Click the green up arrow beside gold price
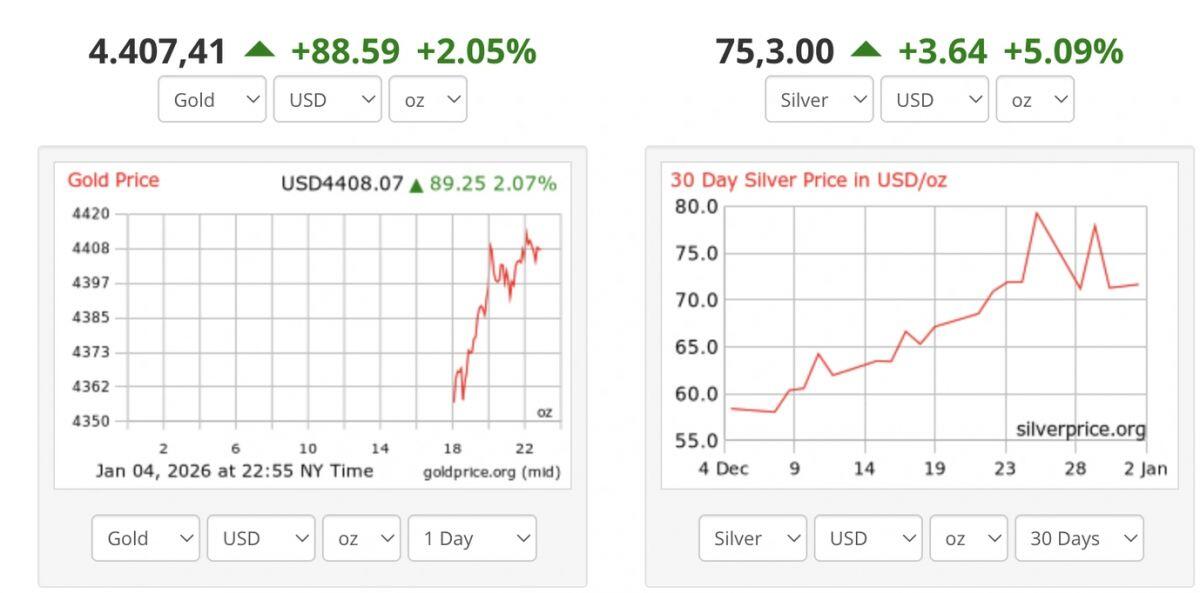The height and width of the screenshot is (593, 1200). click(x=259, y=49)
